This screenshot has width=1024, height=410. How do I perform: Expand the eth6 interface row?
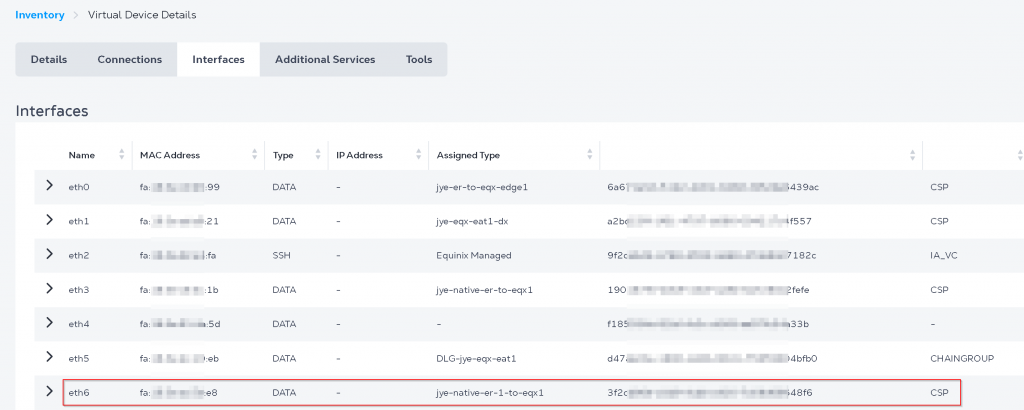coord(48,391)
